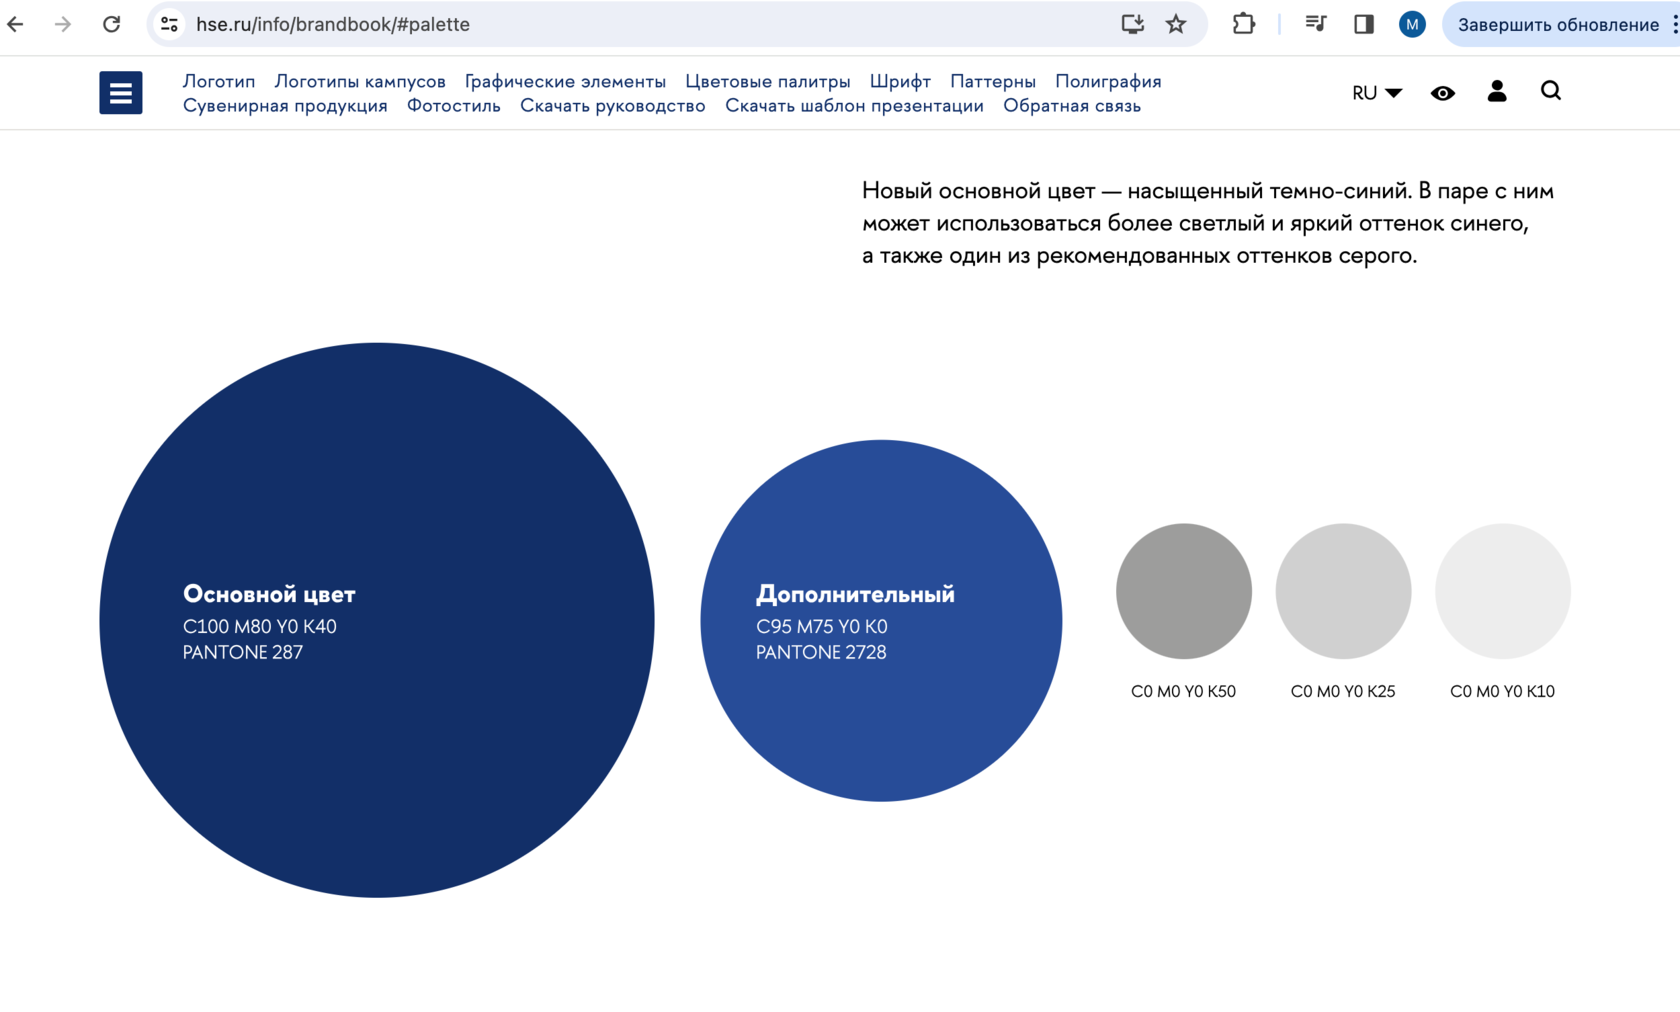
Task: Open the media control icon
Action: click(1315, 24)
